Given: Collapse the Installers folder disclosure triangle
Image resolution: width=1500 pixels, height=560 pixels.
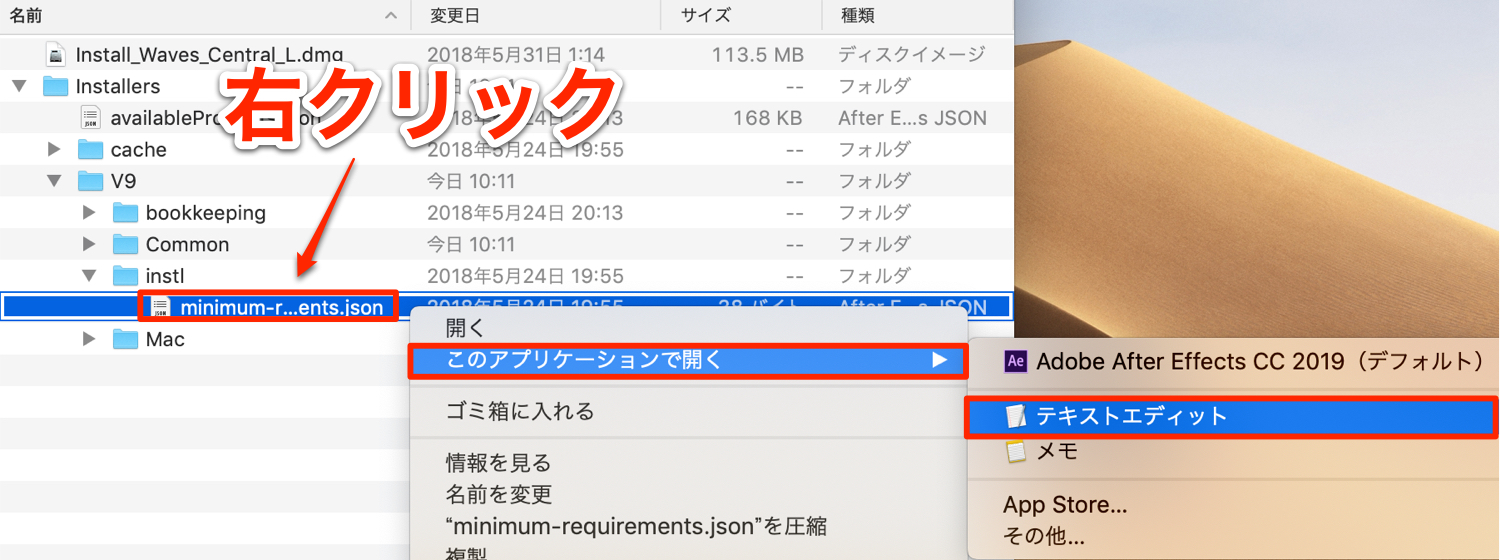Looking at the screenshot, I should click(x=19, y=86).
